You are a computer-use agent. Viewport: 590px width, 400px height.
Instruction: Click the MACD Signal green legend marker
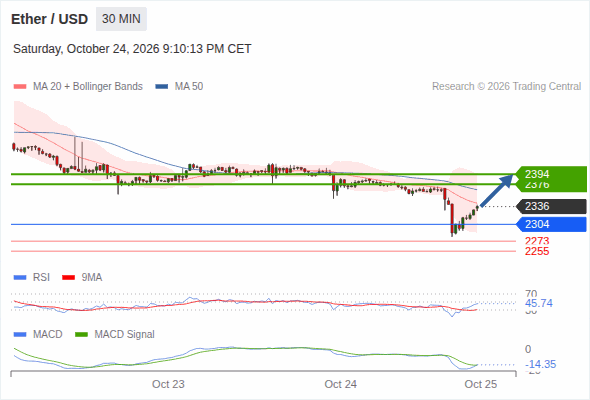pos(82,335)
